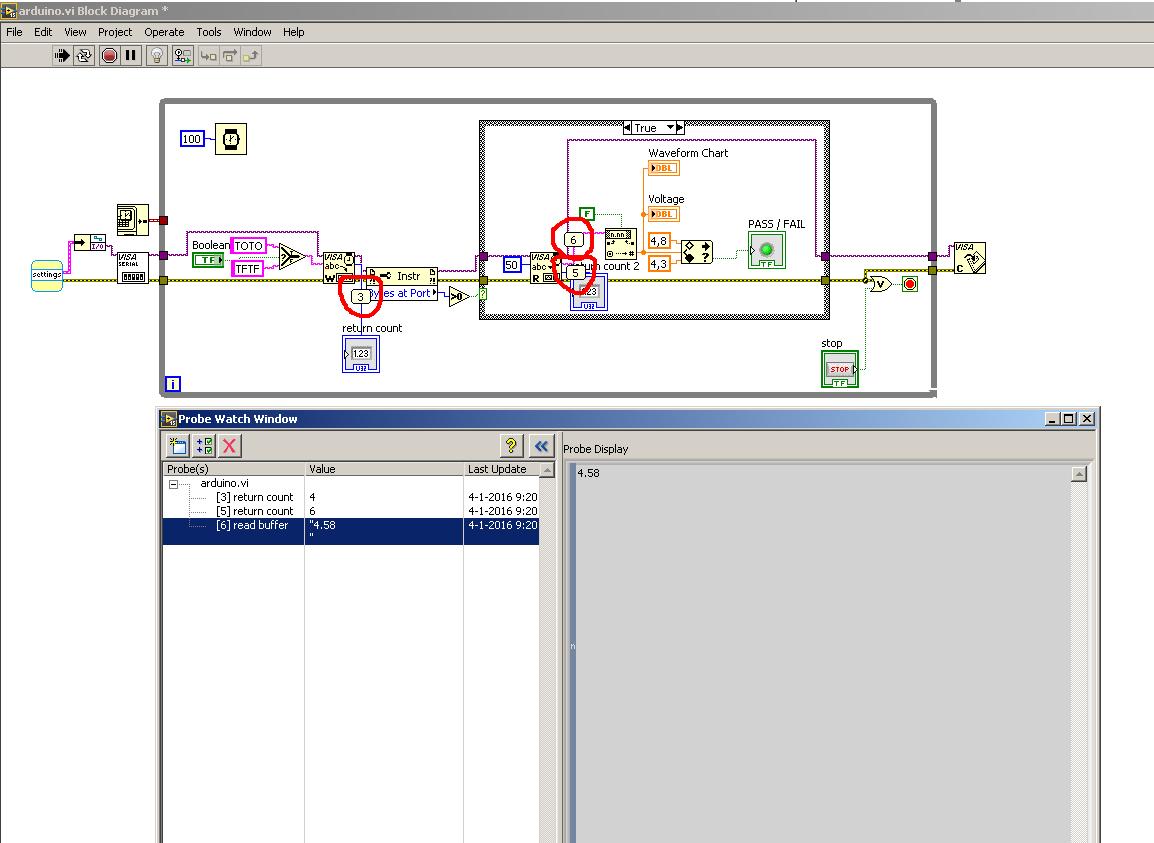This screenshot has width=1154, height=843.
Task: Click the stop button terminal
Action: 839,370
